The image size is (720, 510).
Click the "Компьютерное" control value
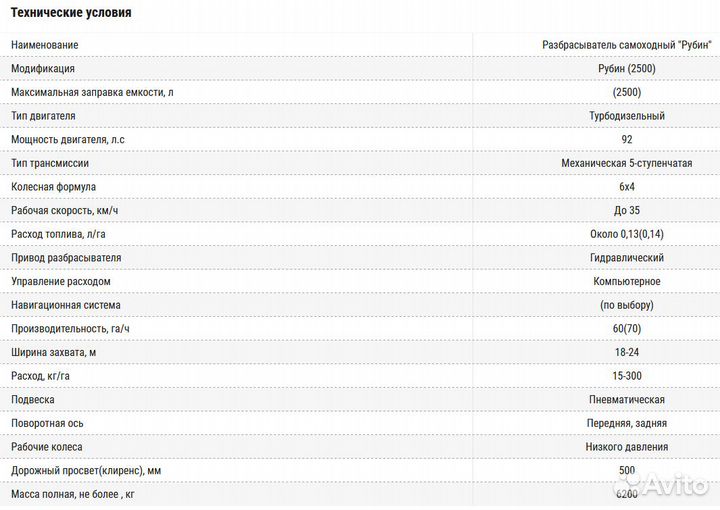click(627, 282)
